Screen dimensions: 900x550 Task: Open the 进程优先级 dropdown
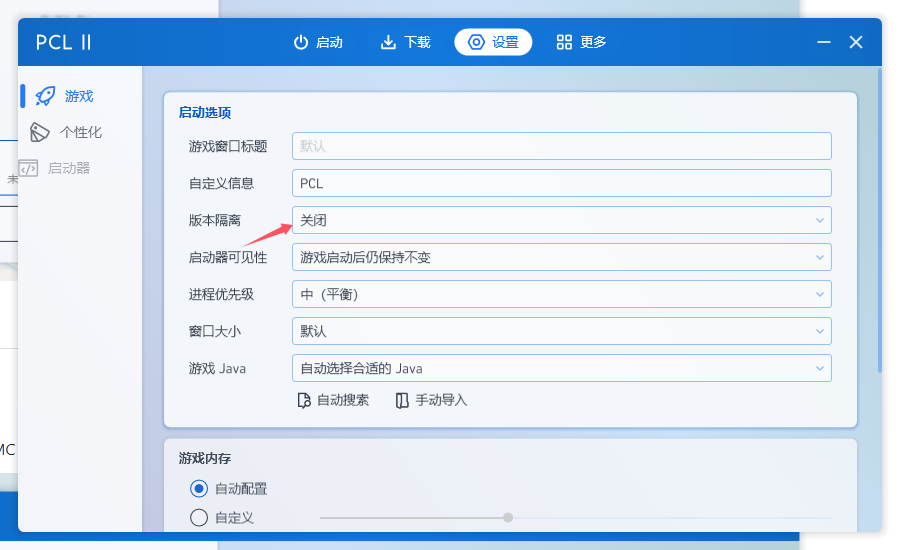point(561,294)
